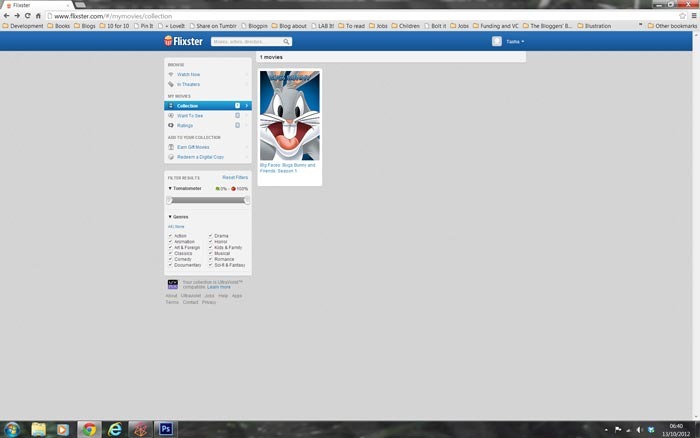Uncheck the Drama genre checkbox
The image size is (700, 438).
pos(210,235)
